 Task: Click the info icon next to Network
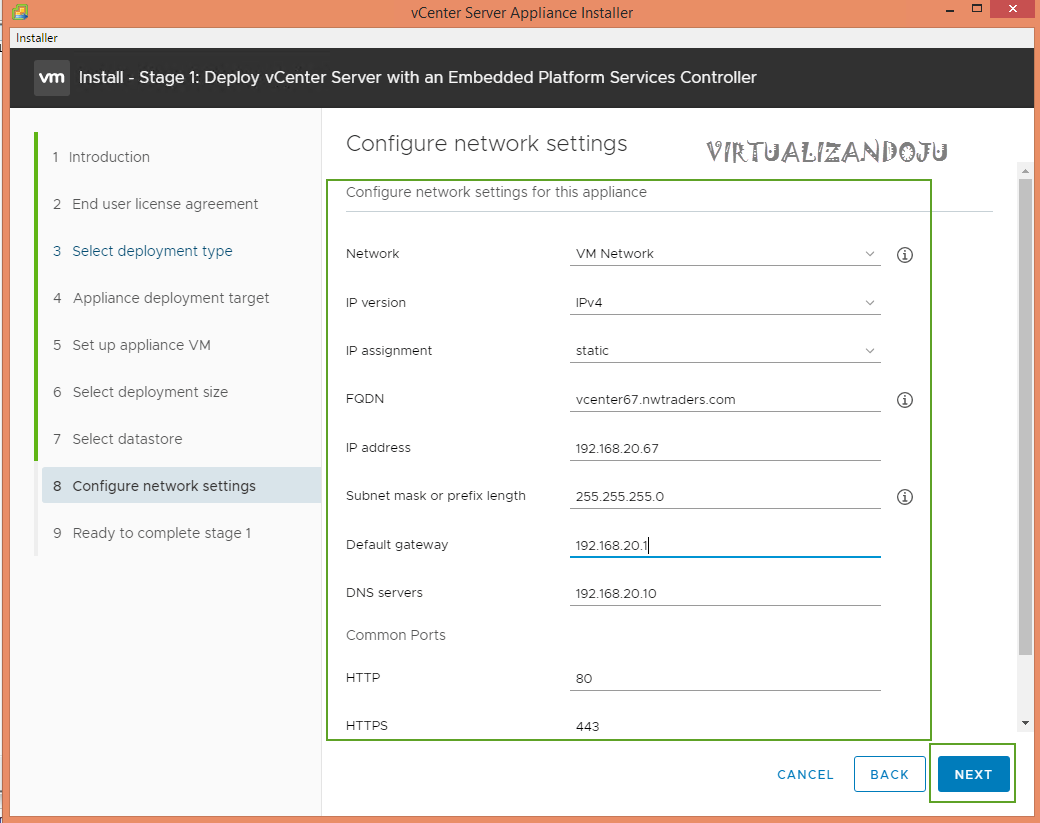pyautogui.click(x=905, y=255)
